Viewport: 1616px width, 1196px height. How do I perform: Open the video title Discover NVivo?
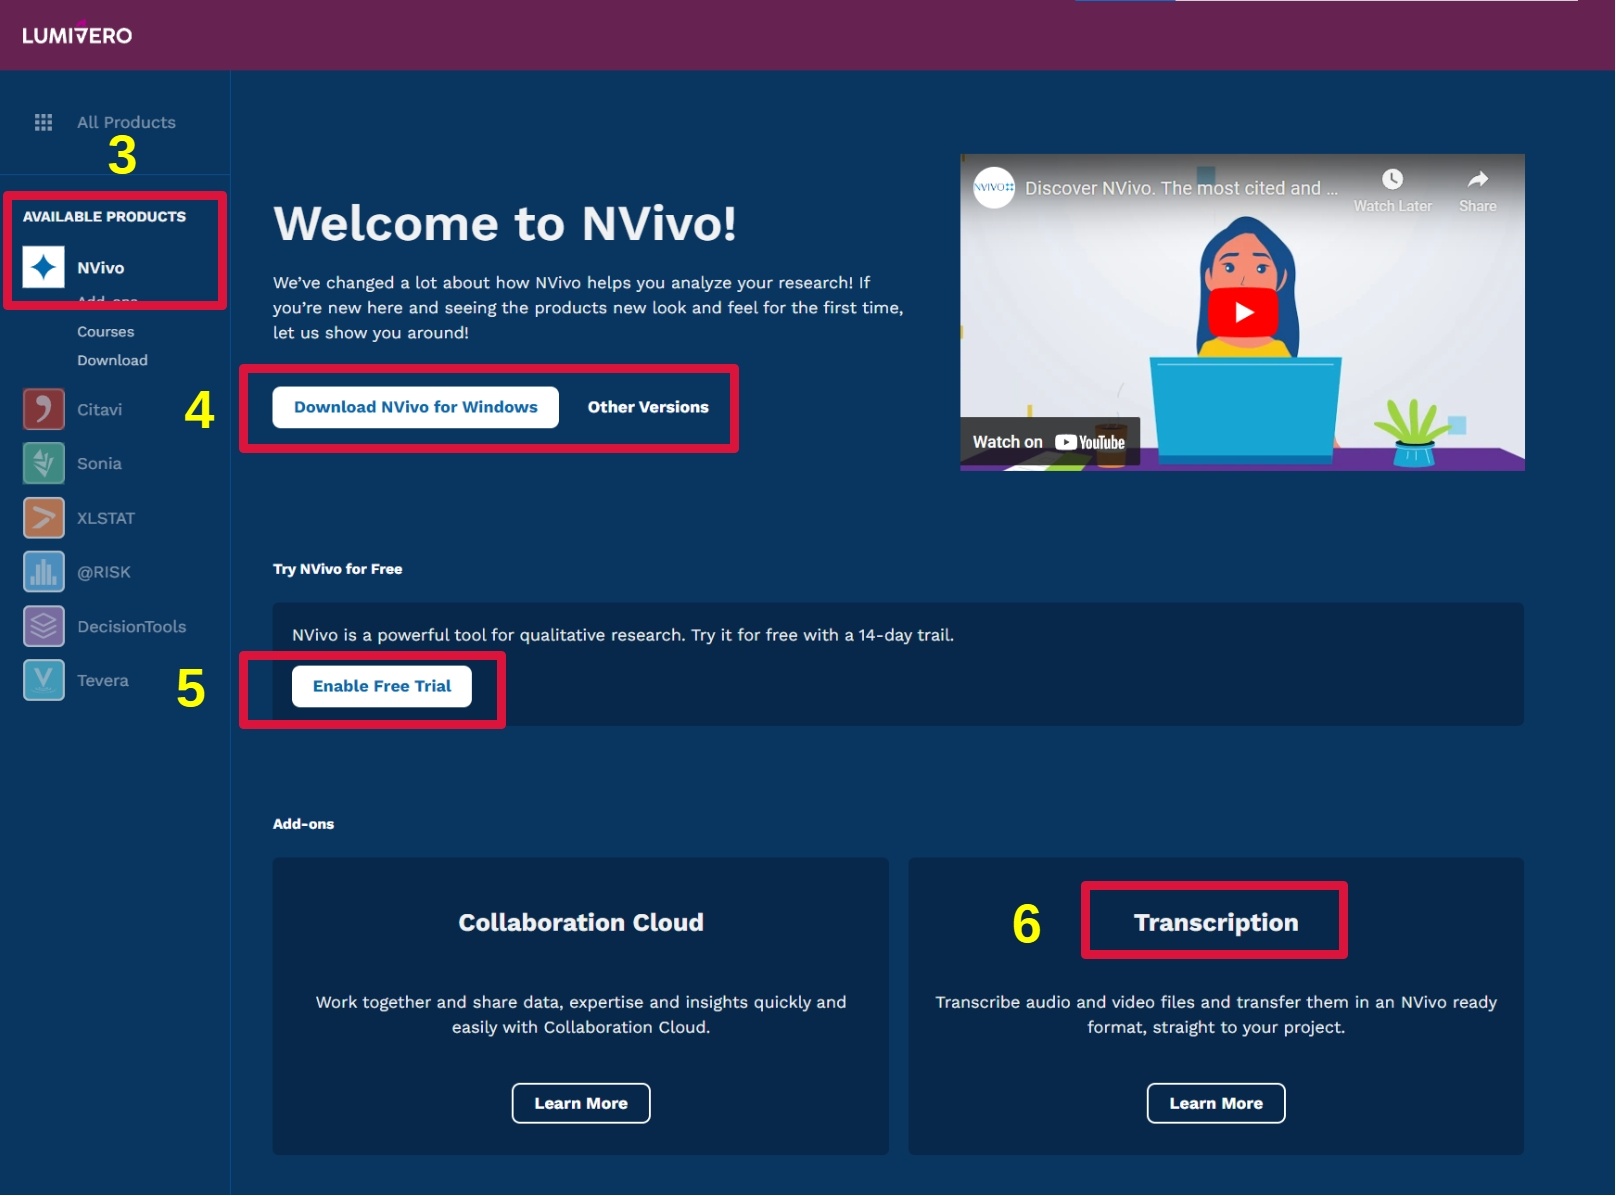1181,188
